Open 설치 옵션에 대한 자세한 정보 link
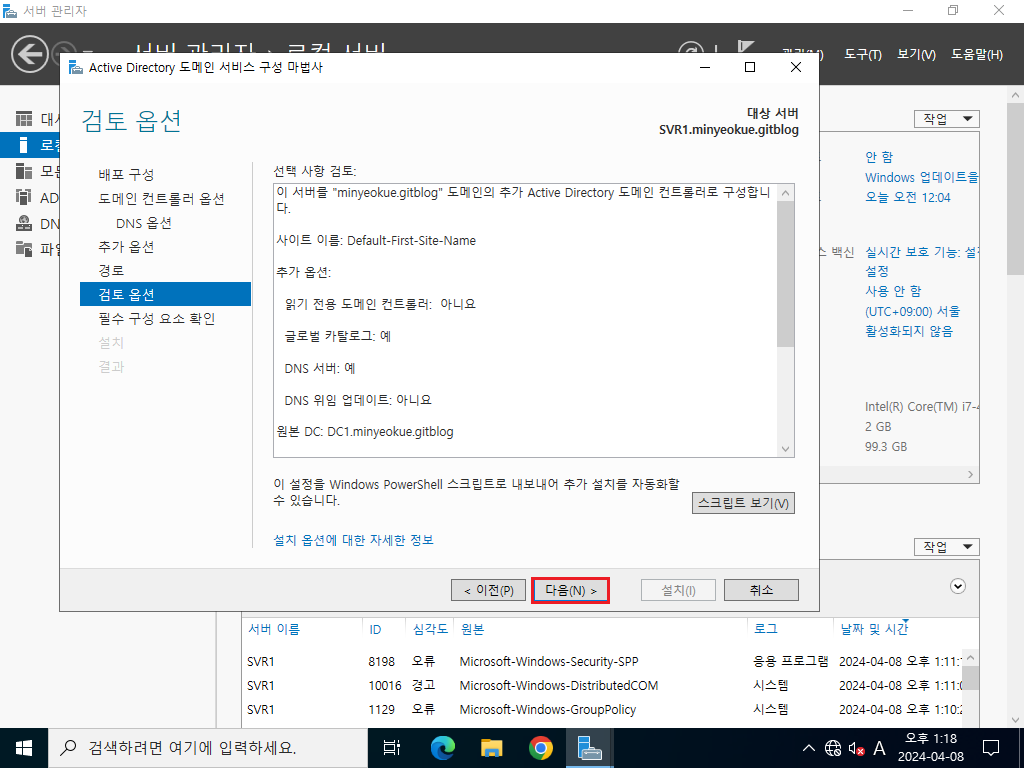Image resolution: width=1024 pixels, height=768 pixels. (x=353, y=540)
